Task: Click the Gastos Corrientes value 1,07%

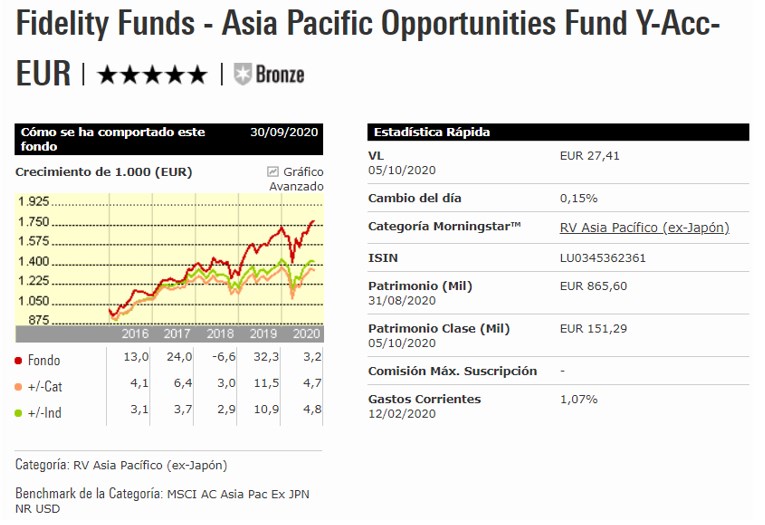Action: pos(579,399)
